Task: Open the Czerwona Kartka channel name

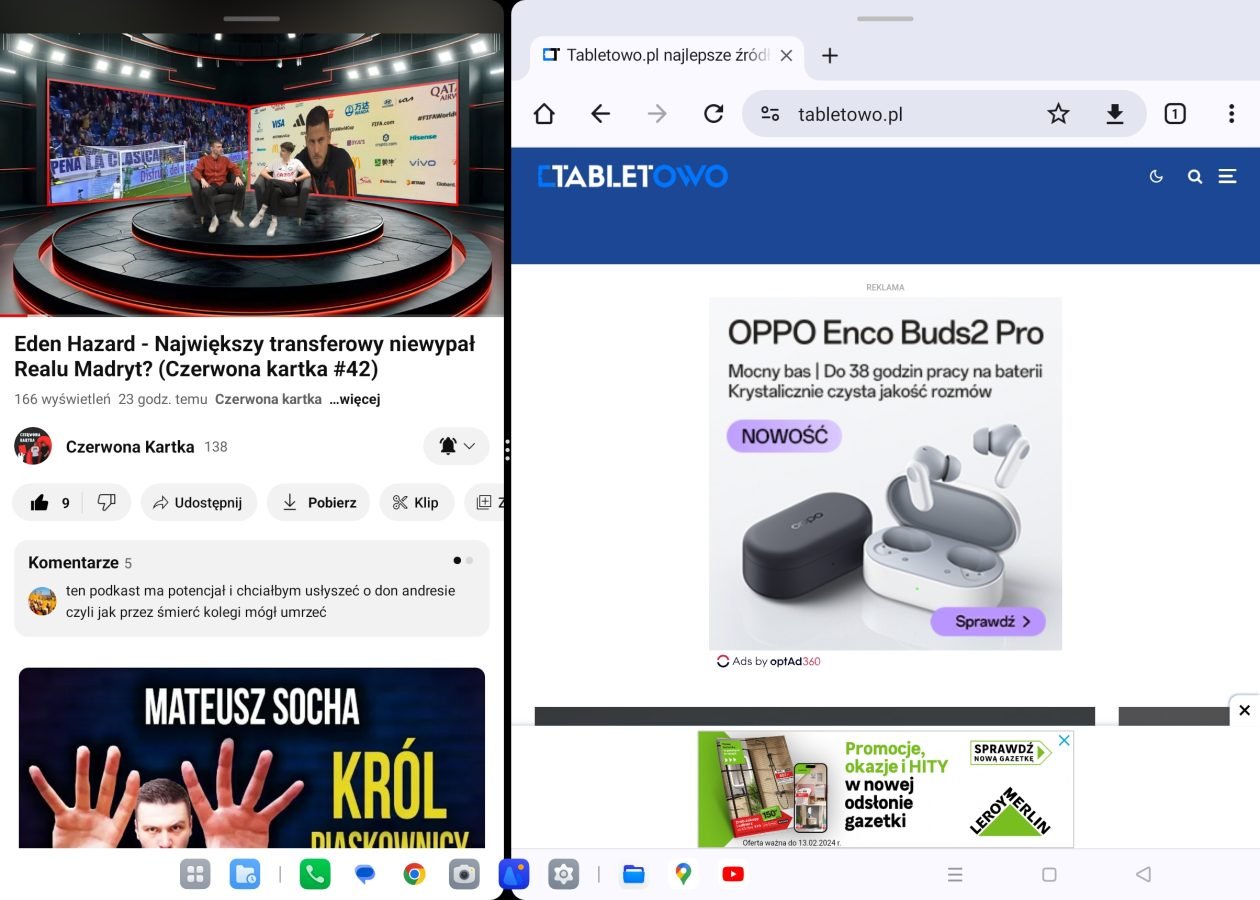Action: 130,447
